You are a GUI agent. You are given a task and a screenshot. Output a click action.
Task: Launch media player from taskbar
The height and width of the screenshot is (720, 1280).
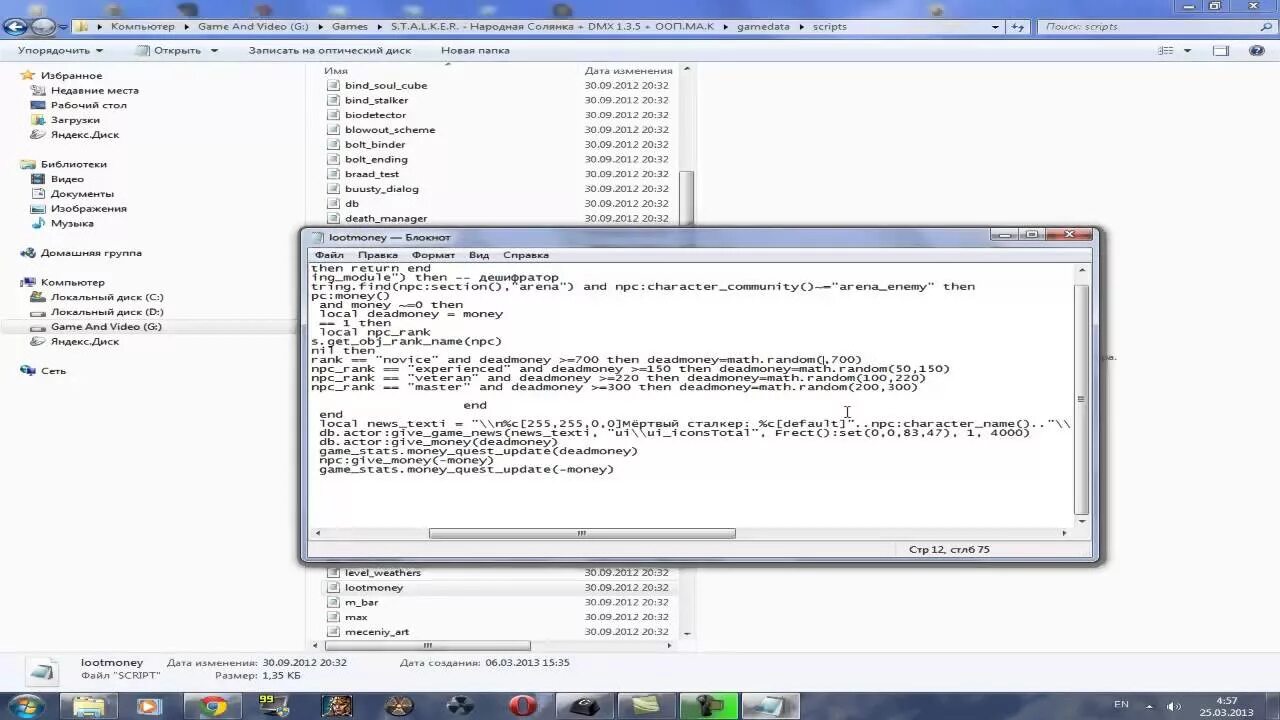(x=148, y=706)
